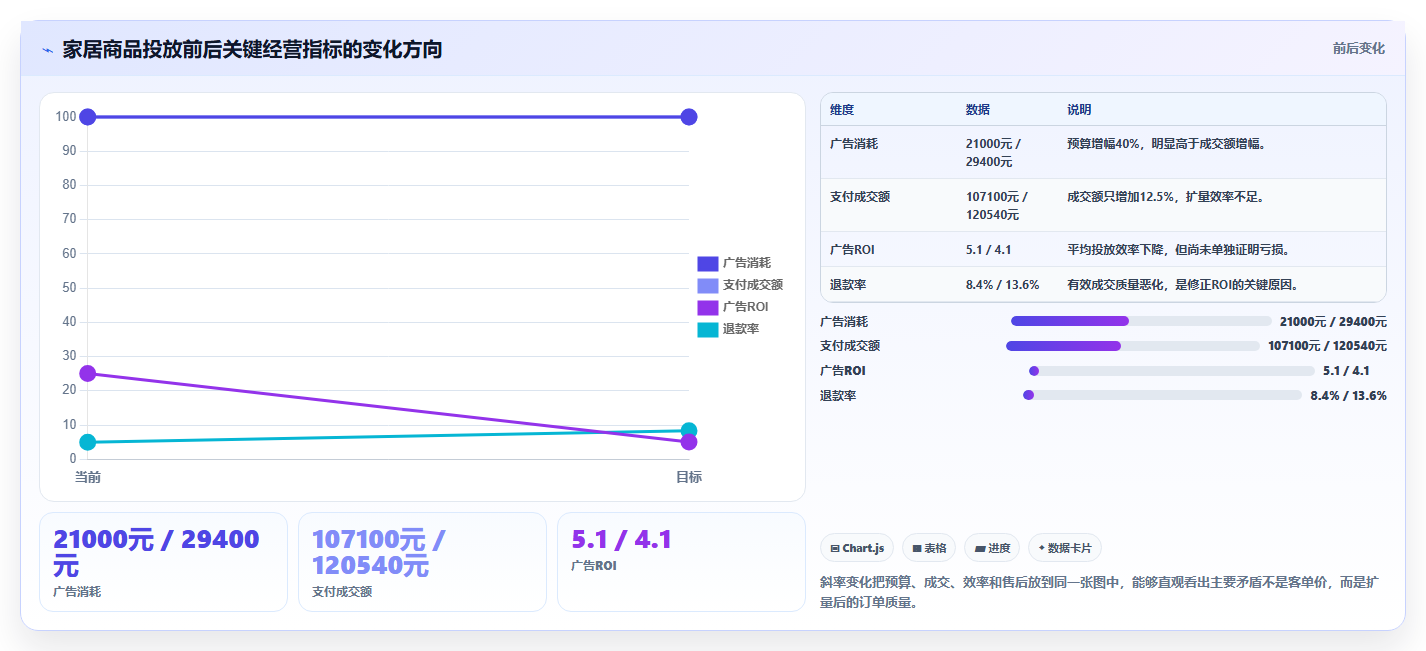Click the 广告ROI row label in table
The image size is (1426, 651).
(x=852, y=250)
